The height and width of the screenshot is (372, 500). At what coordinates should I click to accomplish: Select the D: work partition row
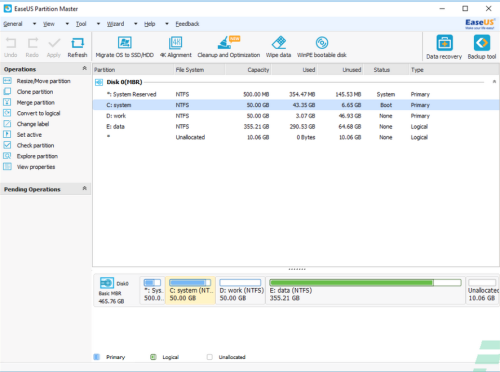pos(296,116)
